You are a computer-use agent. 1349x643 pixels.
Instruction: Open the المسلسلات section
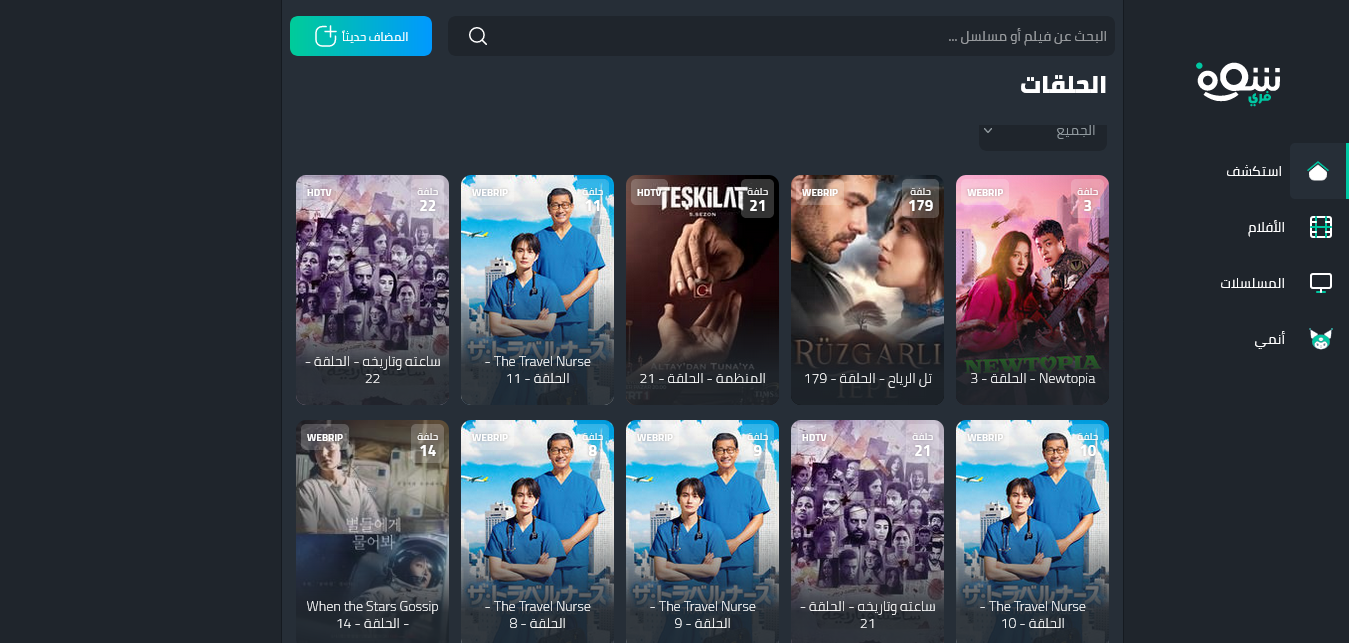point(1252,283)
